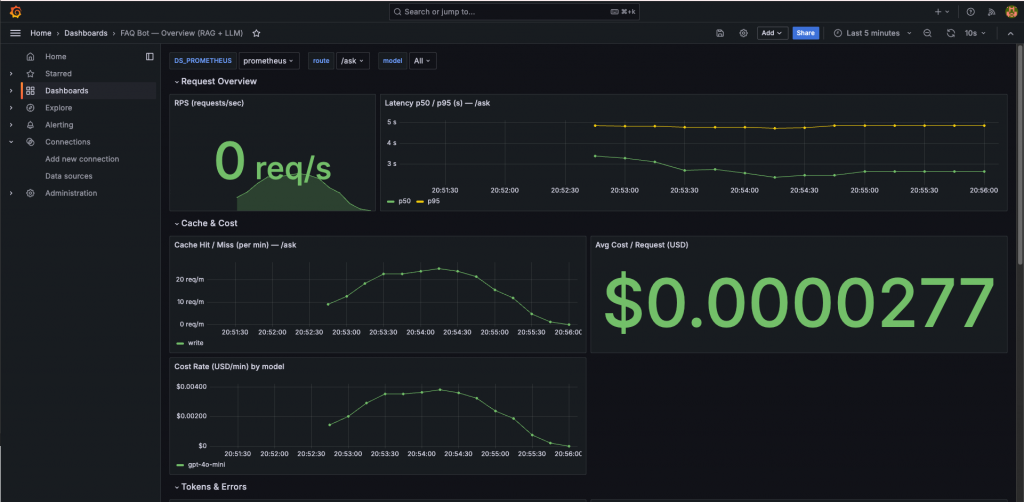Click Home in the breadcrumb

click(x=40, y=33)
